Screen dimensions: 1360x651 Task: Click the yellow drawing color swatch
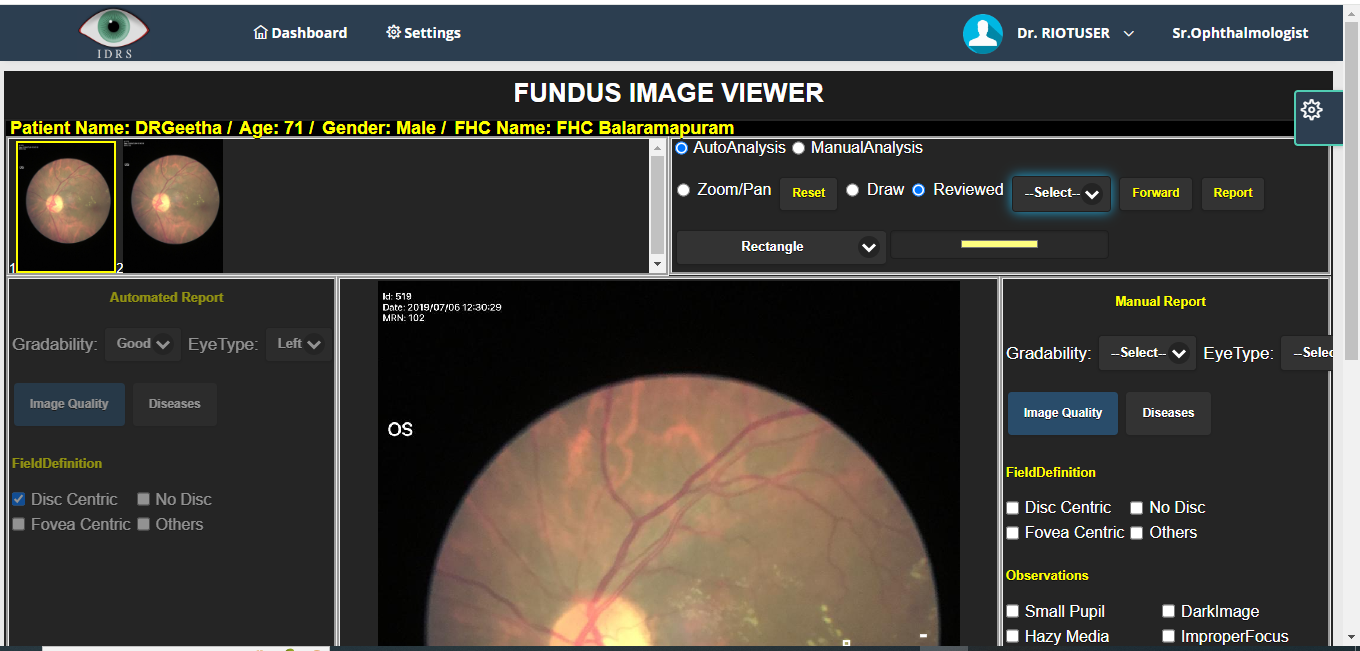pos(999,244)
